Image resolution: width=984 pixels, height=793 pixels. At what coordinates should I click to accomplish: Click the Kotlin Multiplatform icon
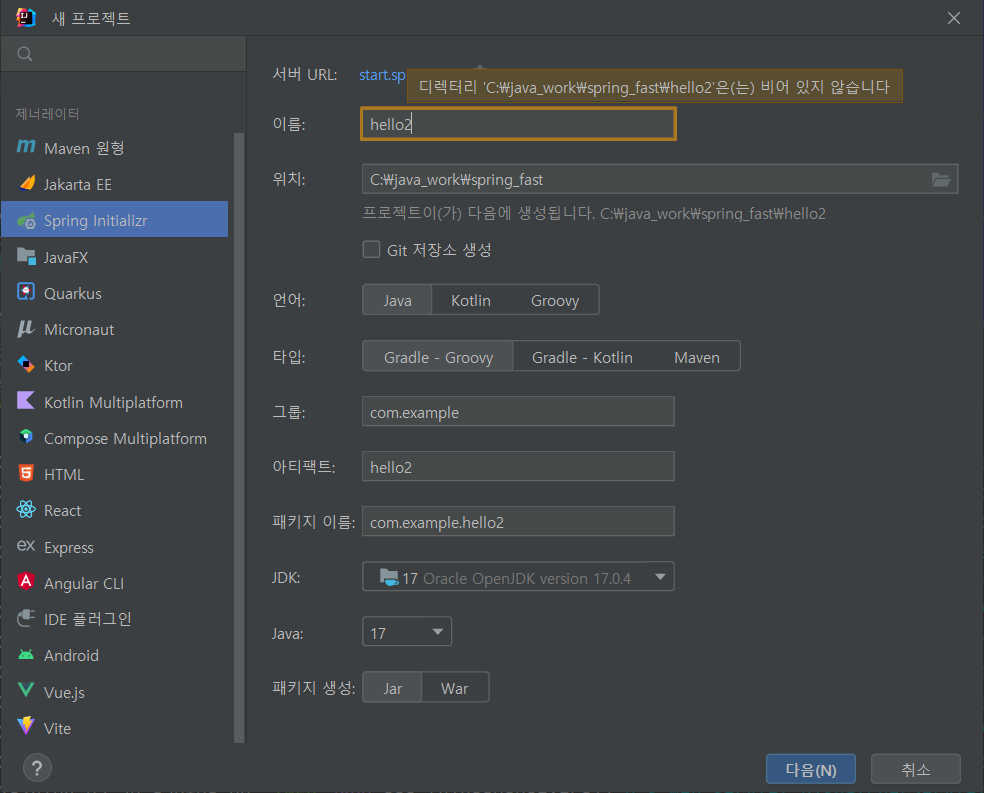click(x=26, y=401)
